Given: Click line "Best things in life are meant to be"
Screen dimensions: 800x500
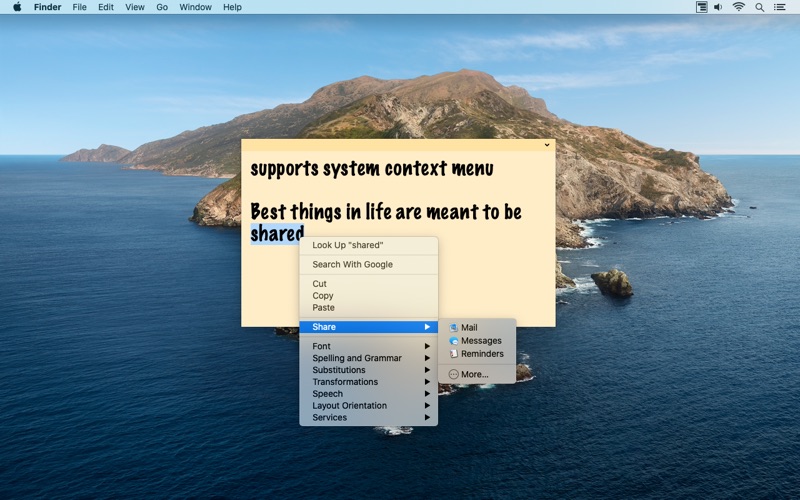Looking at the screenshot, I should 386,212.
